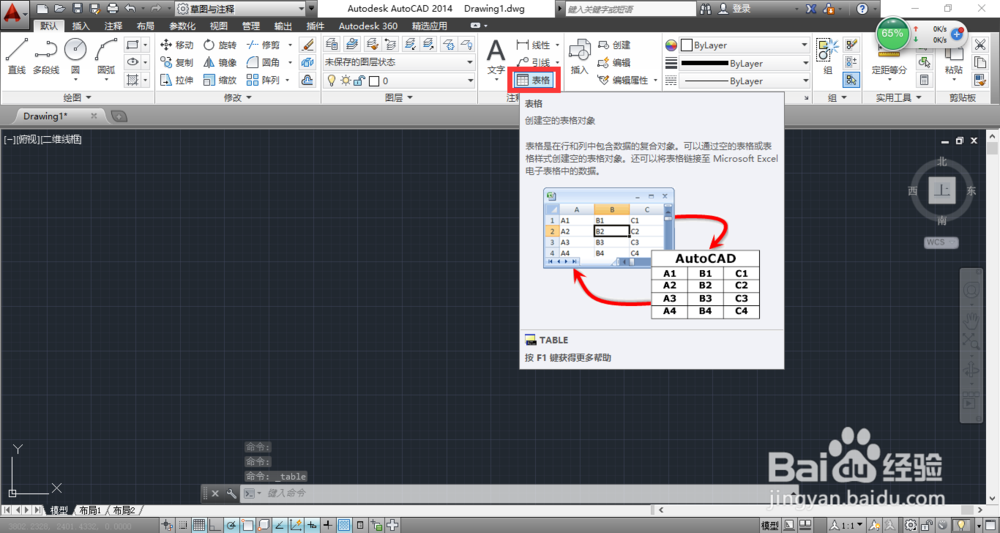Open the annotation scale 1:1 dropdown

click(847, 525)
